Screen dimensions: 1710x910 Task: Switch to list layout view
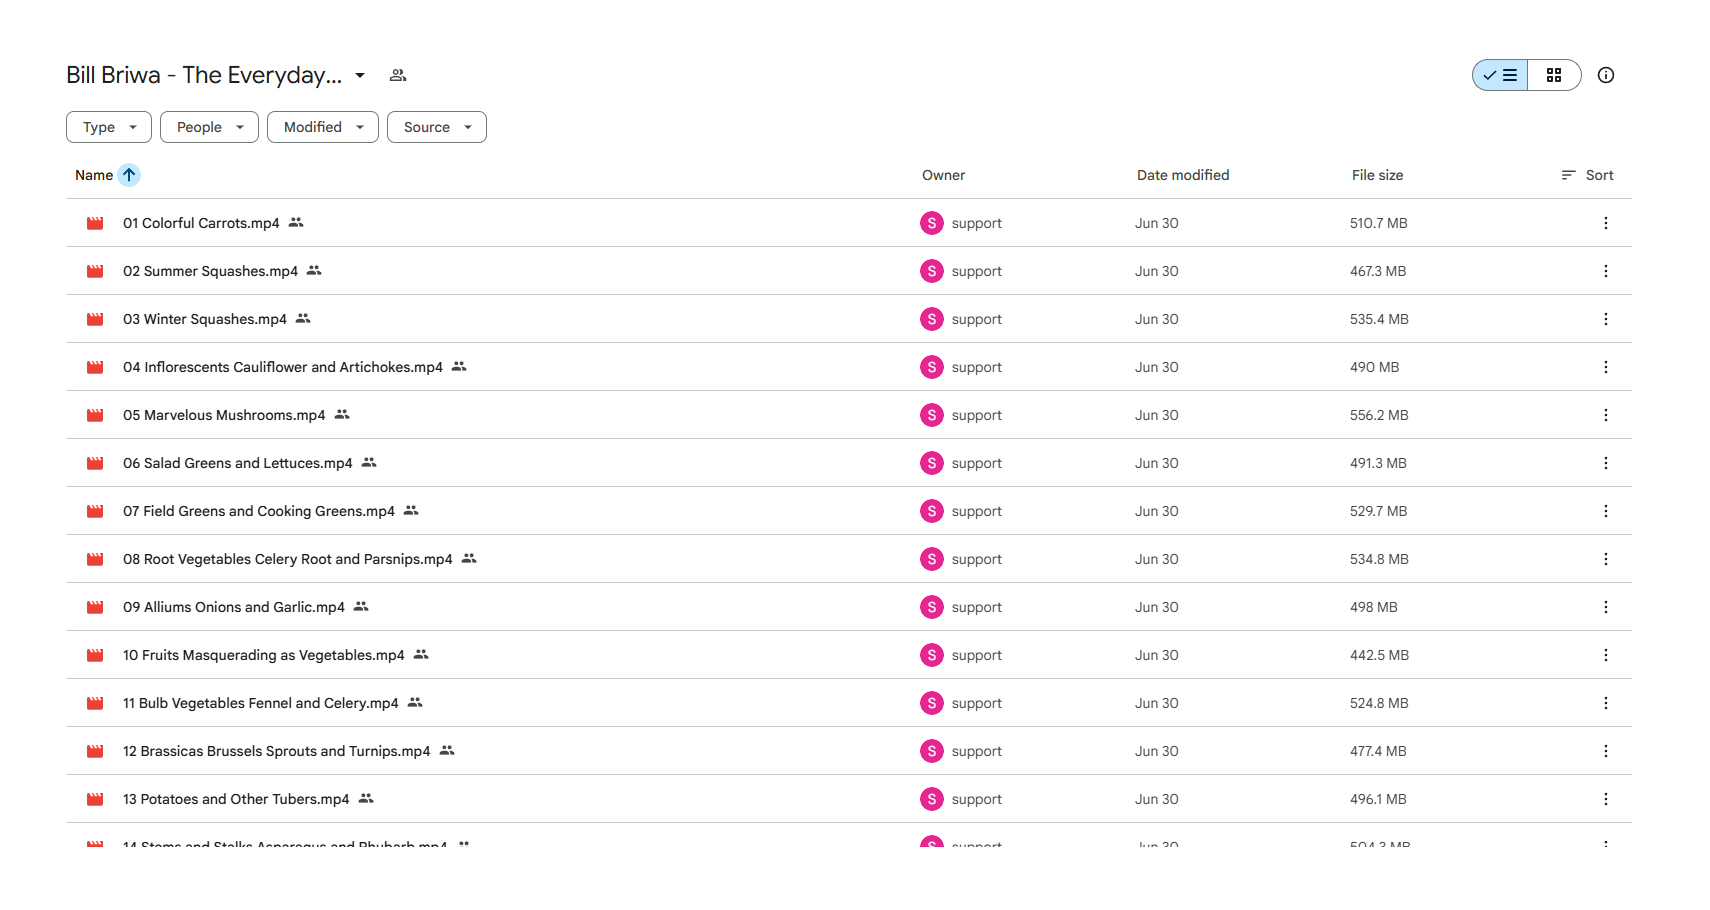[1500, 75]
